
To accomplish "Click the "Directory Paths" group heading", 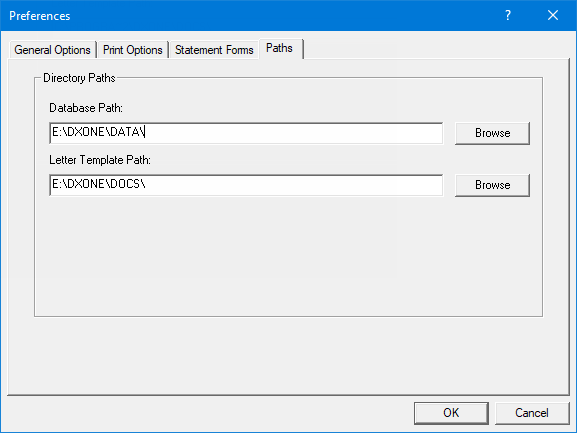I will click(79, 78).
